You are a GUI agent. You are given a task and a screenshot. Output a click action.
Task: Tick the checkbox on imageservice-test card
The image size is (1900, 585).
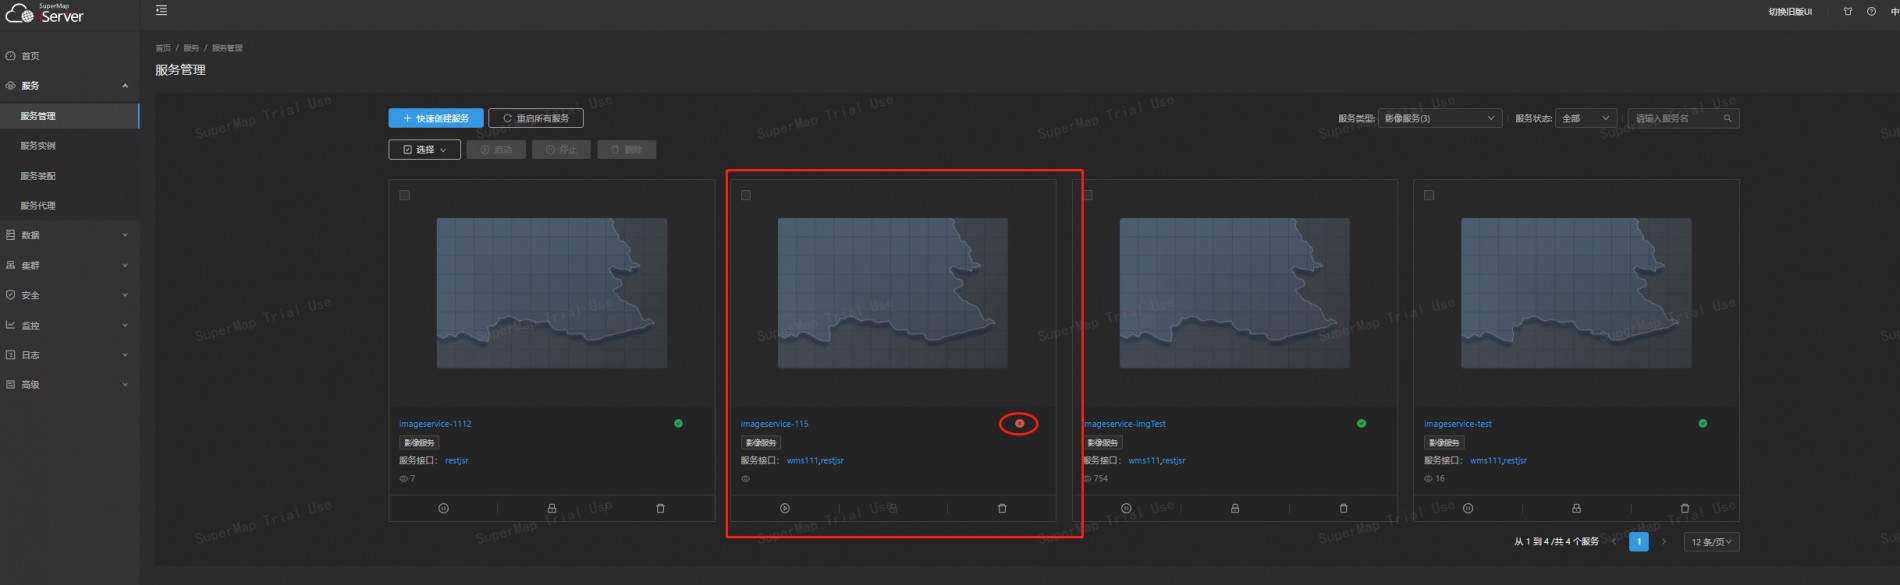coord(1429,195)
